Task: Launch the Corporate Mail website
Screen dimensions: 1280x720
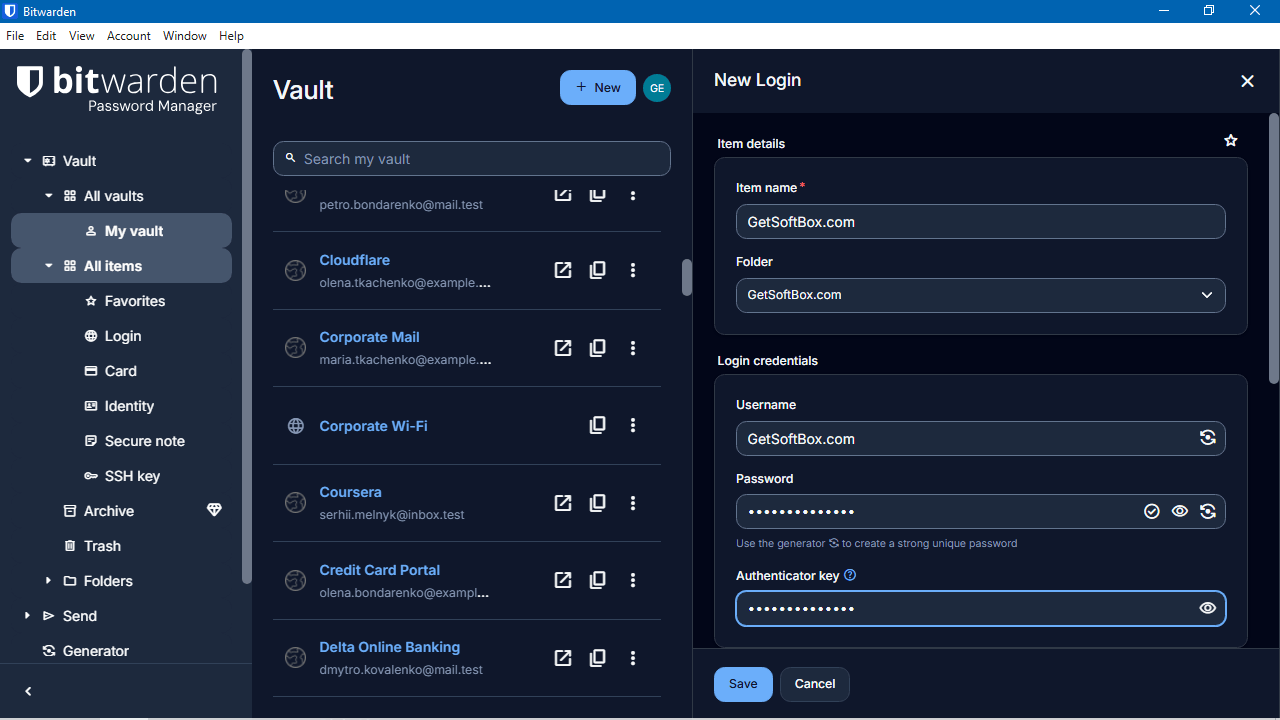Action: (x=563, y=348)
